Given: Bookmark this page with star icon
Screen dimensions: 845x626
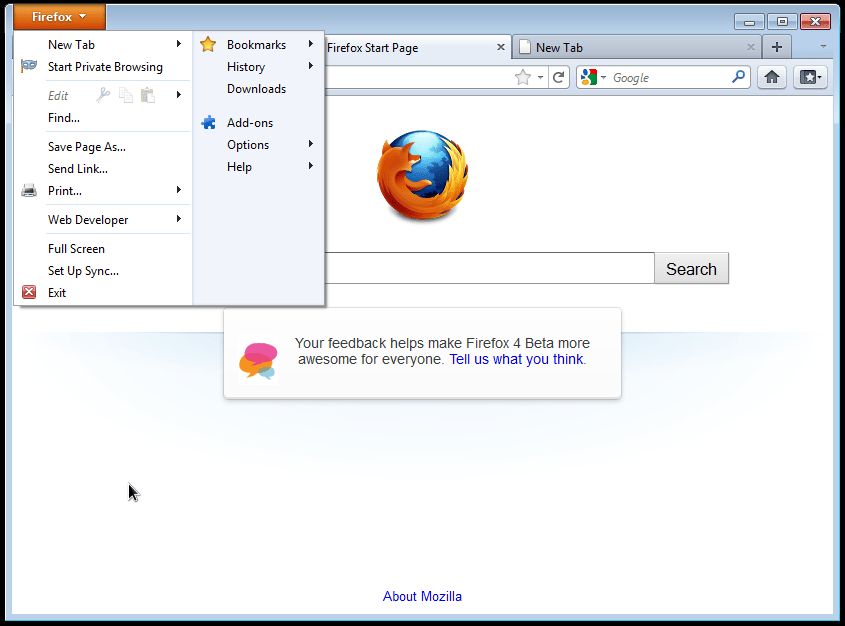Looking at the screenshot, I should [523, 78].
